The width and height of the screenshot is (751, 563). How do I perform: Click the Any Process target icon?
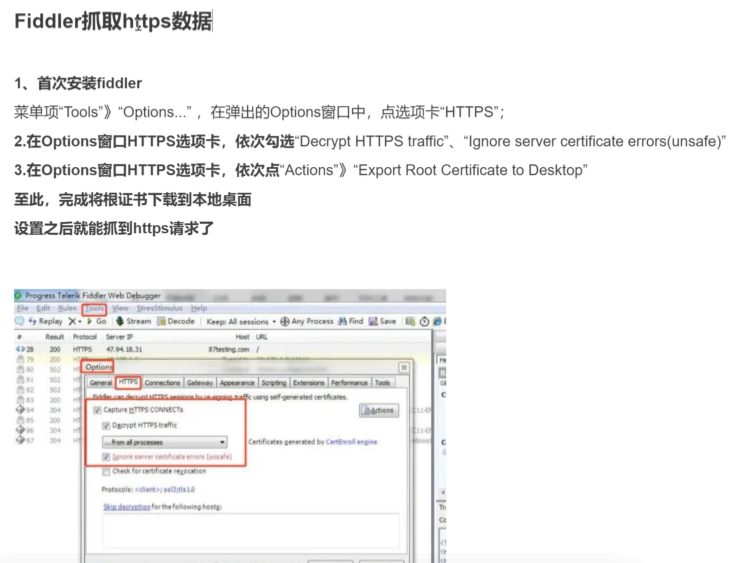tap(284, 322)
